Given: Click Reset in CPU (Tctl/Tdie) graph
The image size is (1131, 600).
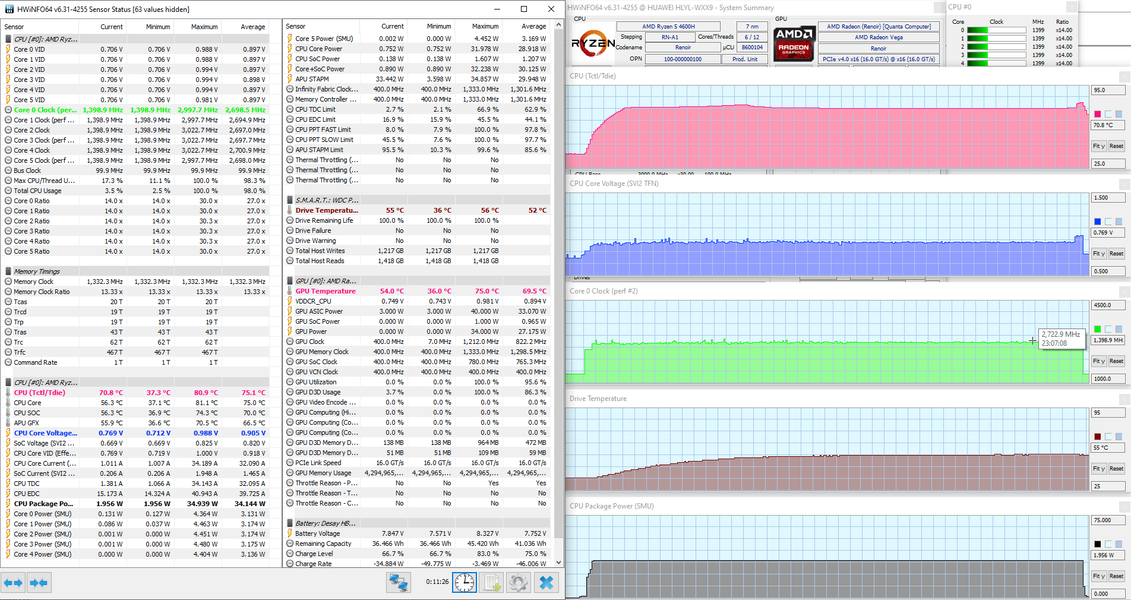Looking at the screenshot, I should click(x=1116, y=146).
